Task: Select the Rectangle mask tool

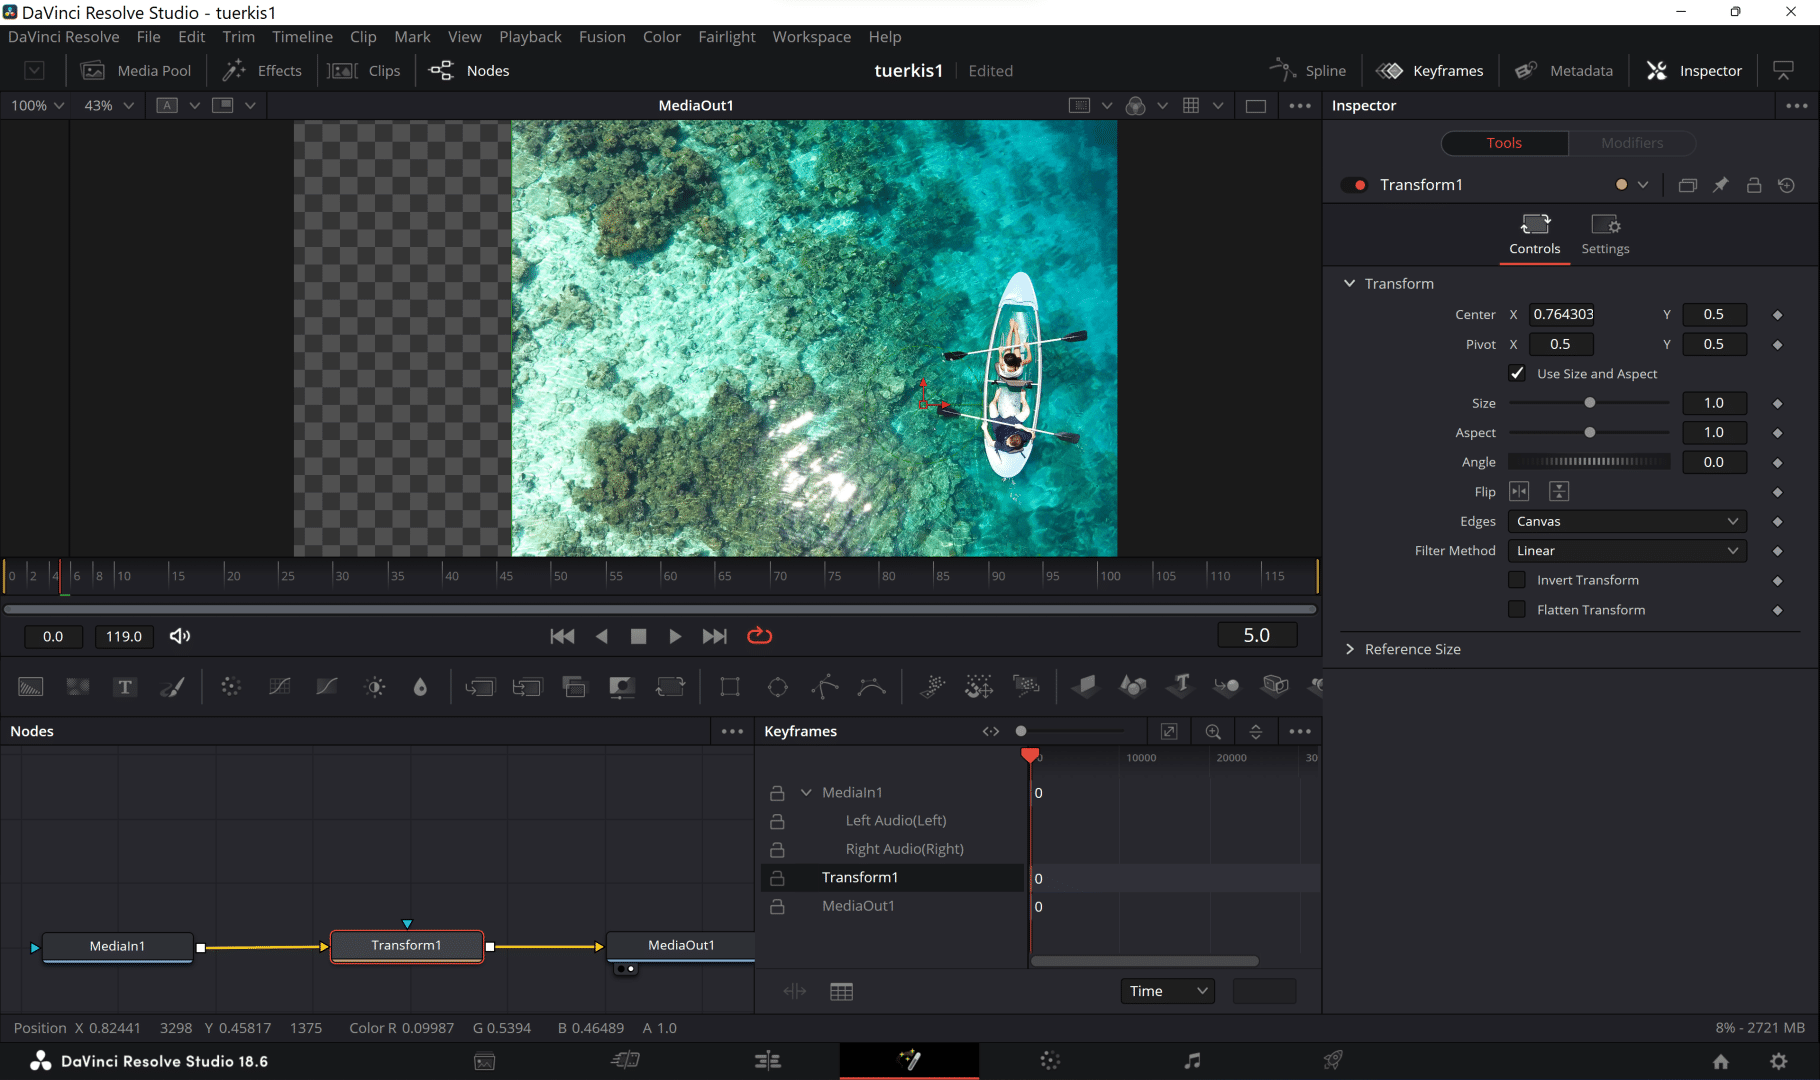Action: (729, 686)
